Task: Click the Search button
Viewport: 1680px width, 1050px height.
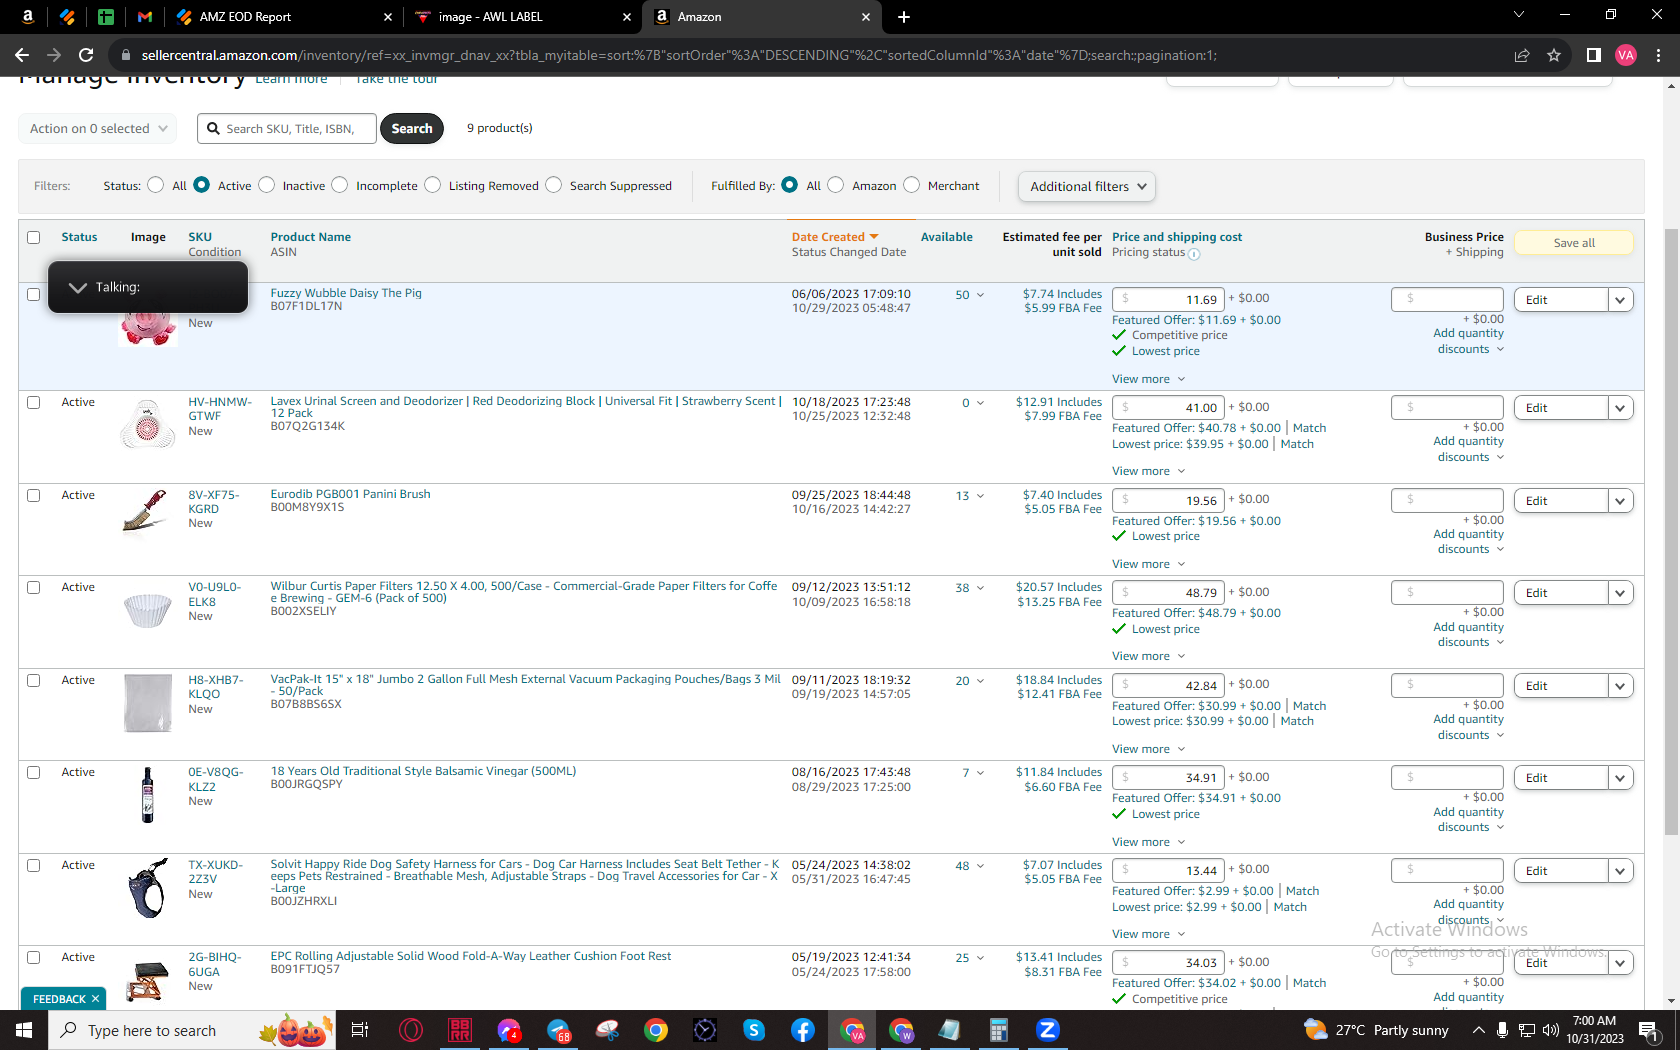Action: [x=412, y=129]
